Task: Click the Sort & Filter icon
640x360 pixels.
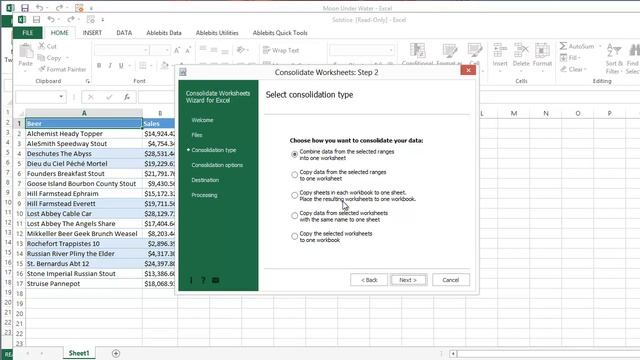Action: [x=613, y=51]
